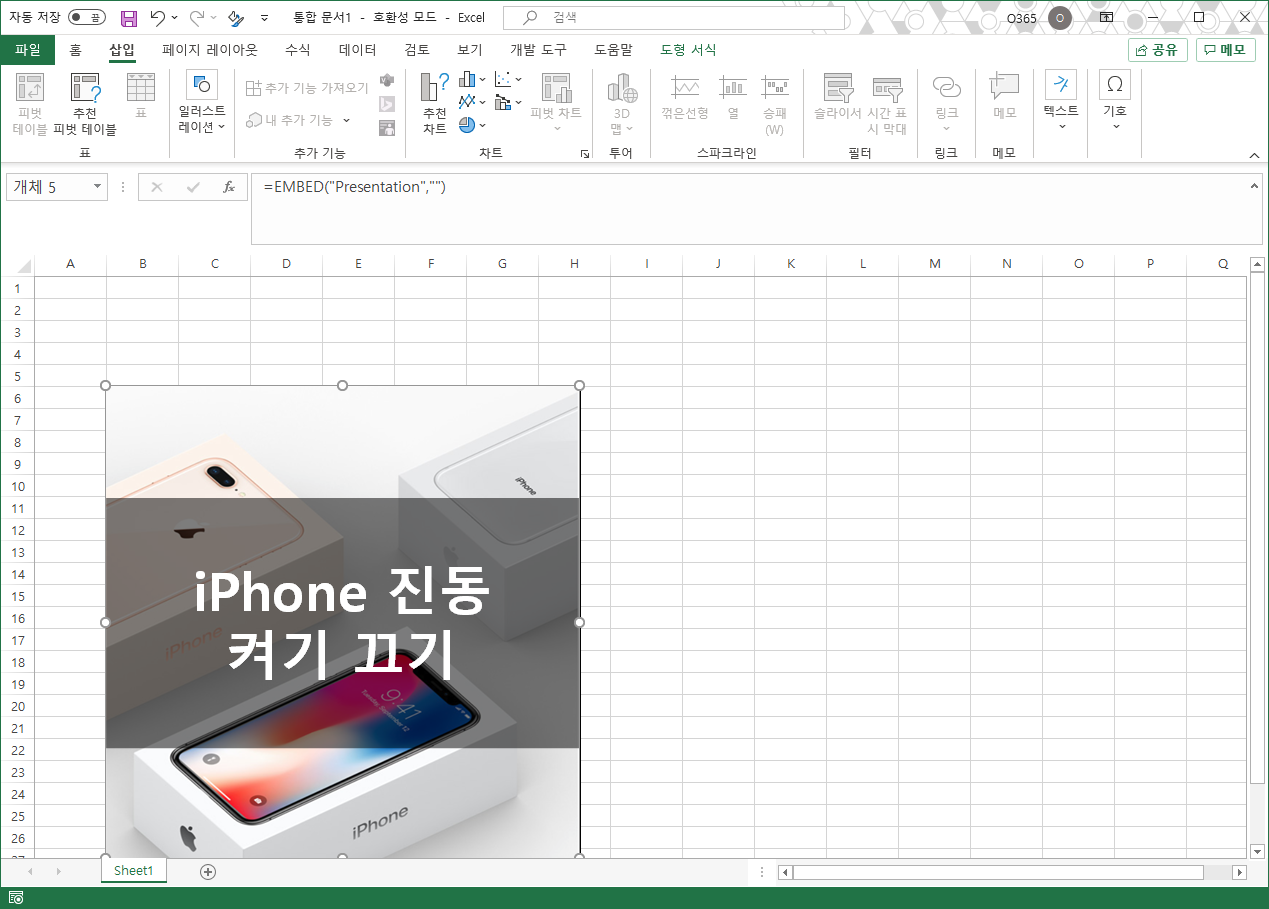Viewport: 1269px width, 909px height.
Task: Click the 검색 search box
Action: coord(674,18)
